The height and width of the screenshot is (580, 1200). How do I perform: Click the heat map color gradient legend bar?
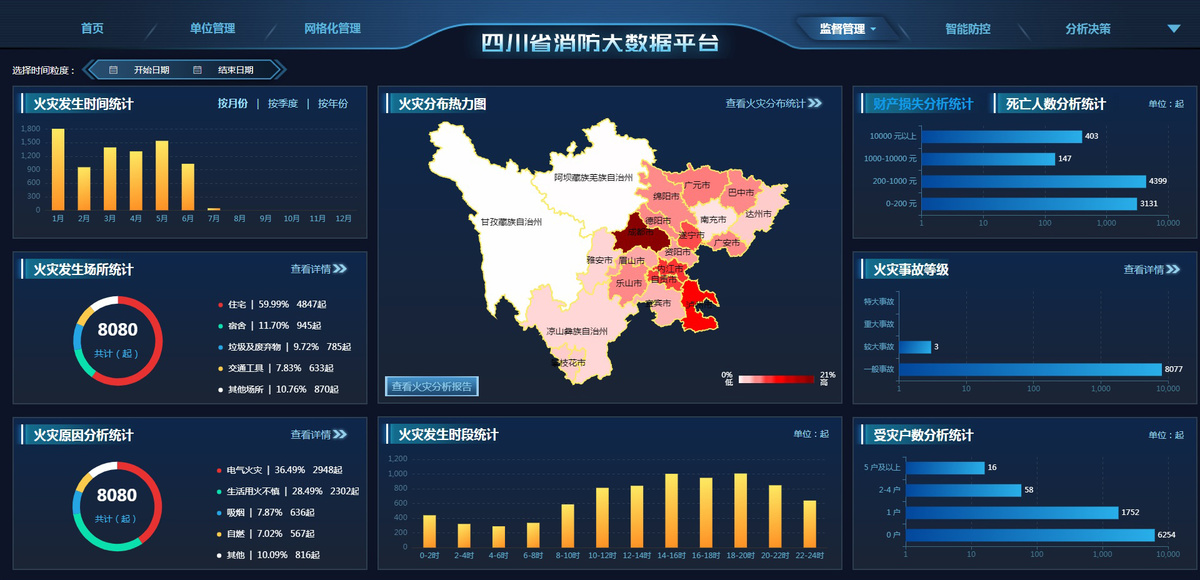[x=776, y=379]
